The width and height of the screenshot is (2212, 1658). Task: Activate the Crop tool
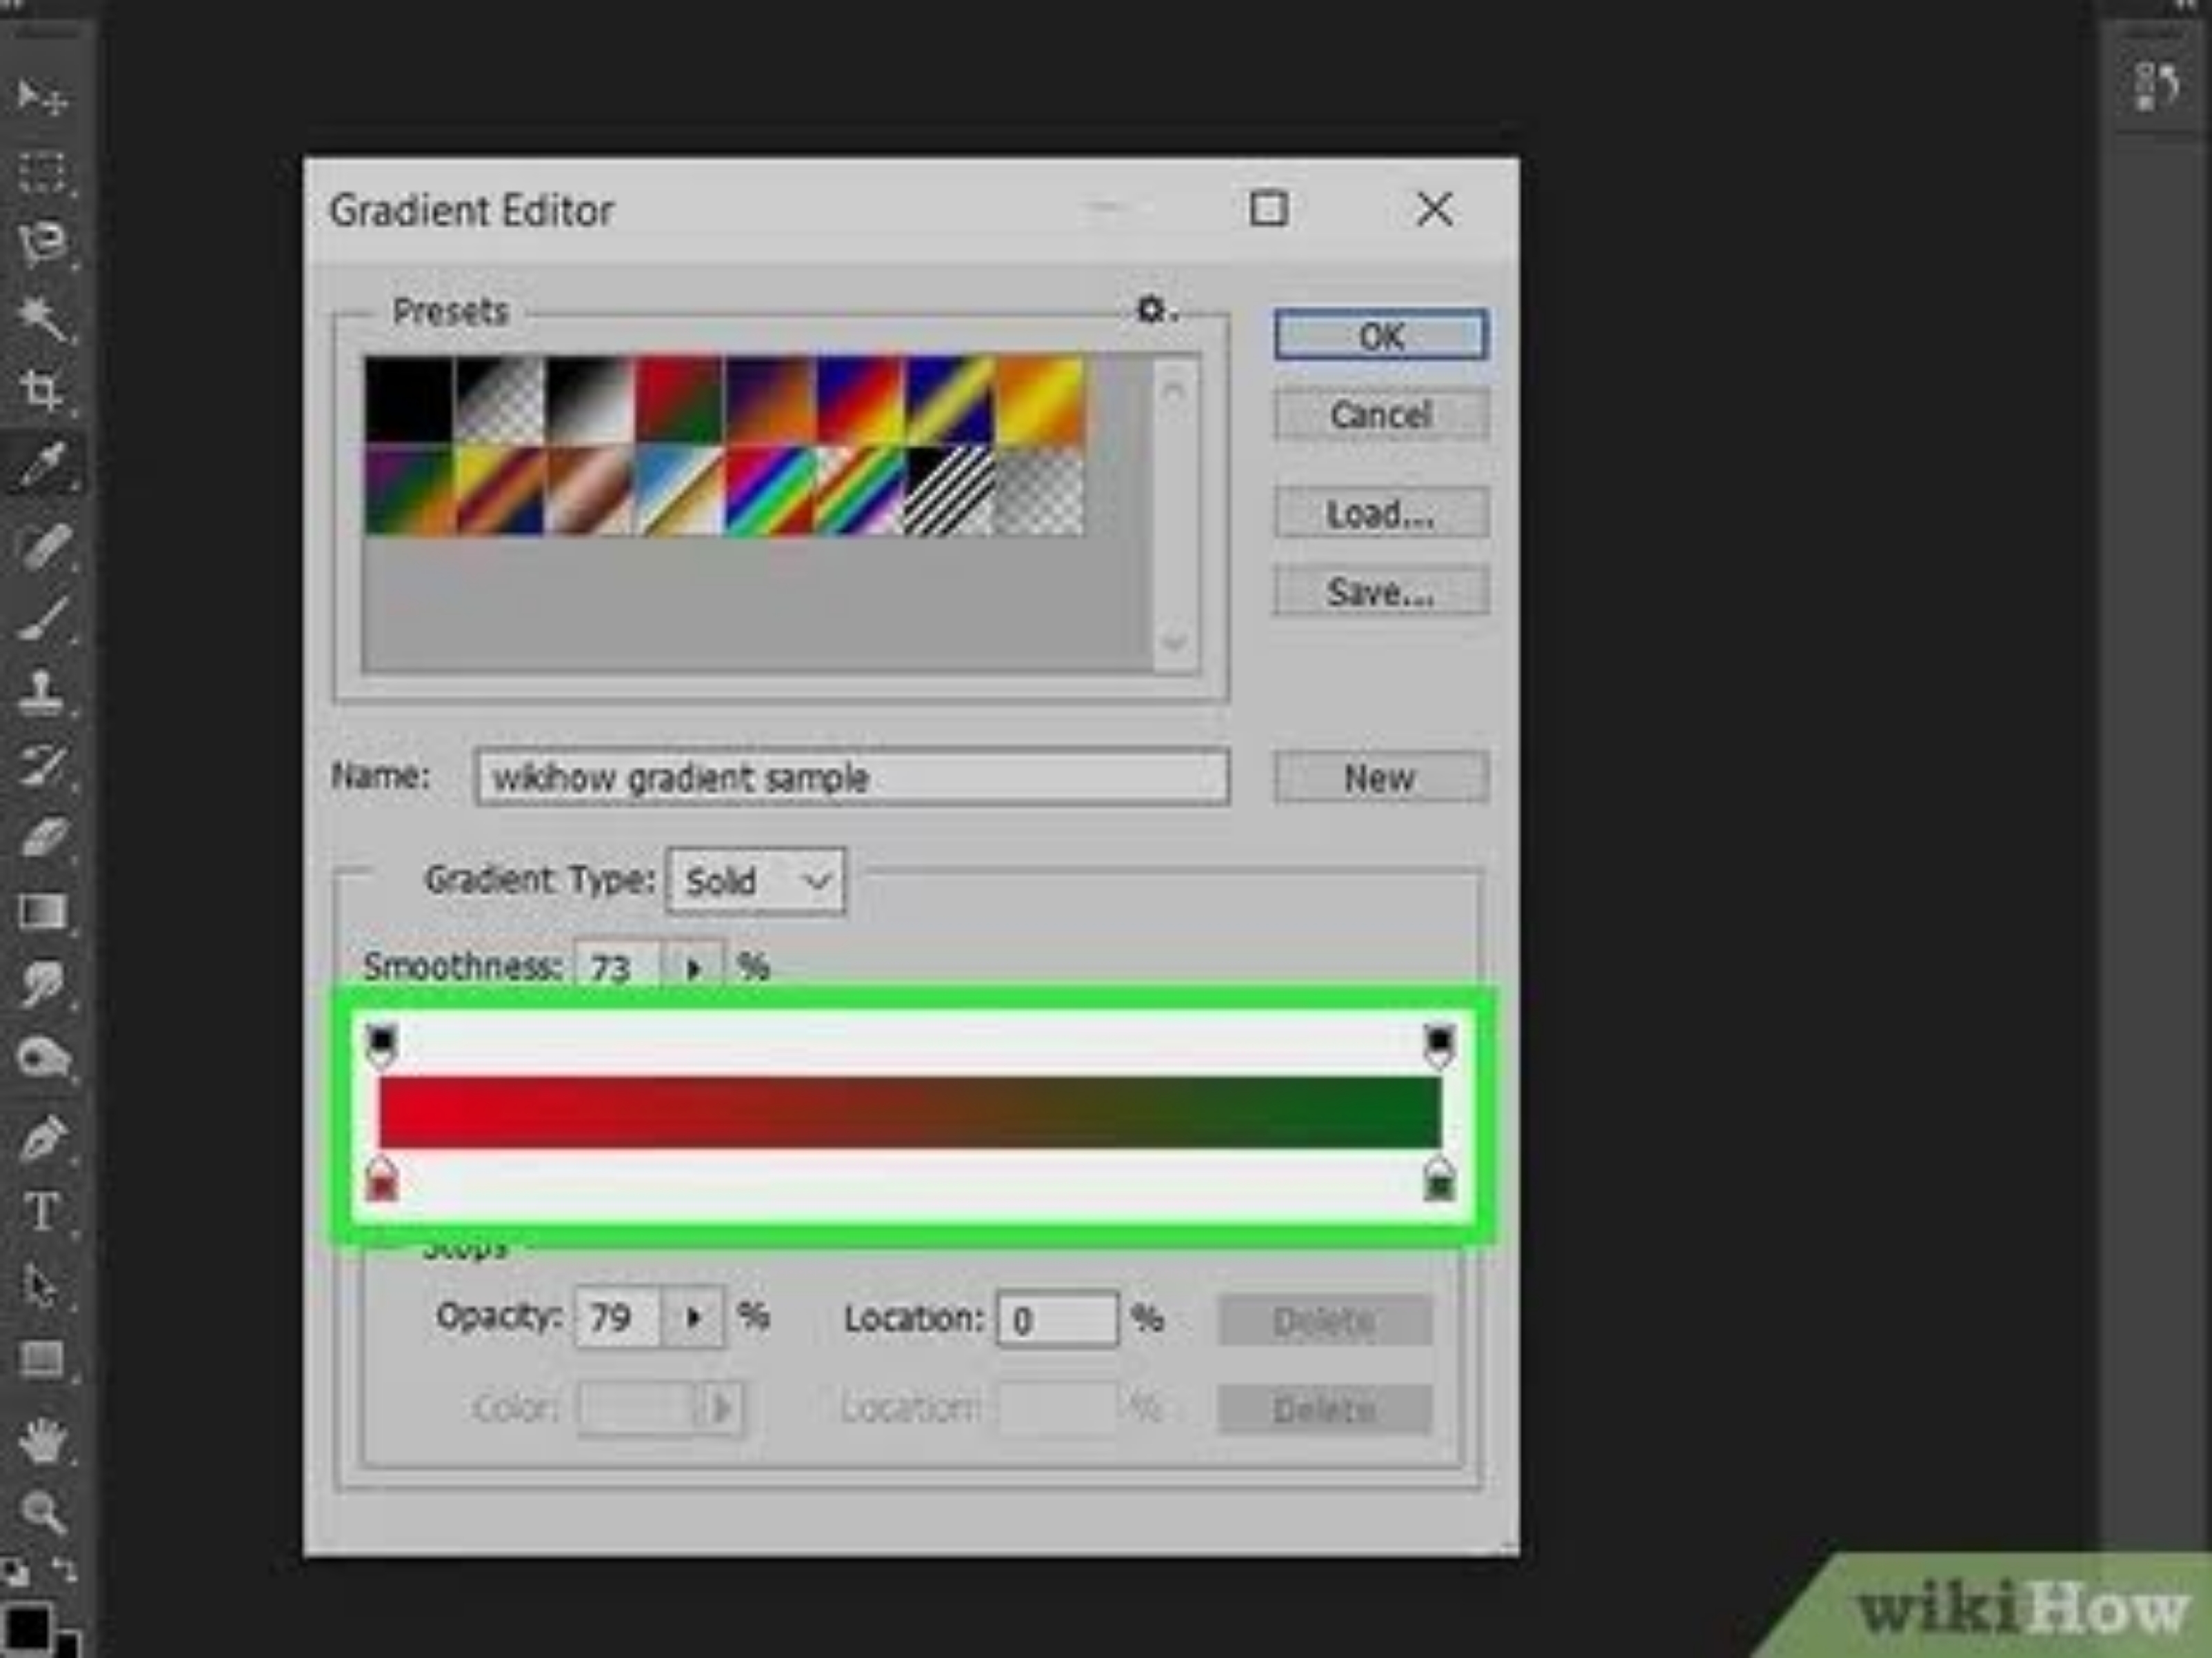pos(42,390)
